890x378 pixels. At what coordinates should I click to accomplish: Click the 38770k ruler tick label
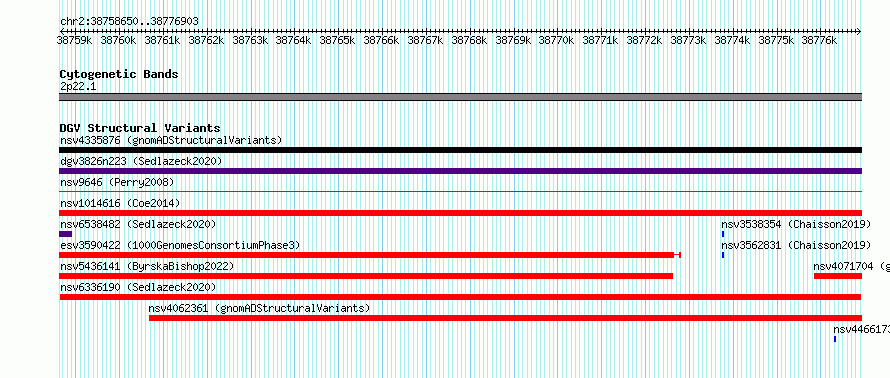pos(557,40)
